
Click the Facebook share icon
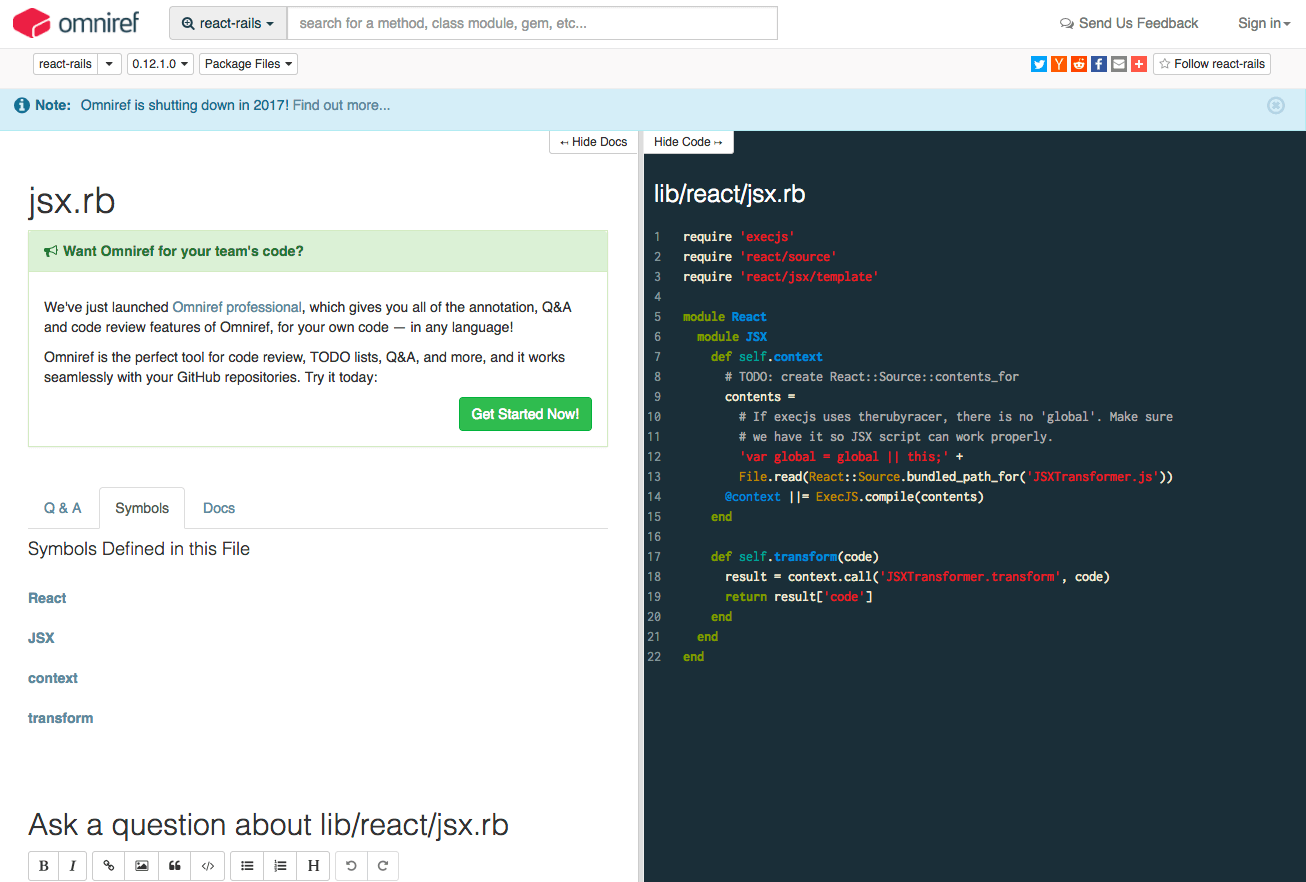(1099, 64)
